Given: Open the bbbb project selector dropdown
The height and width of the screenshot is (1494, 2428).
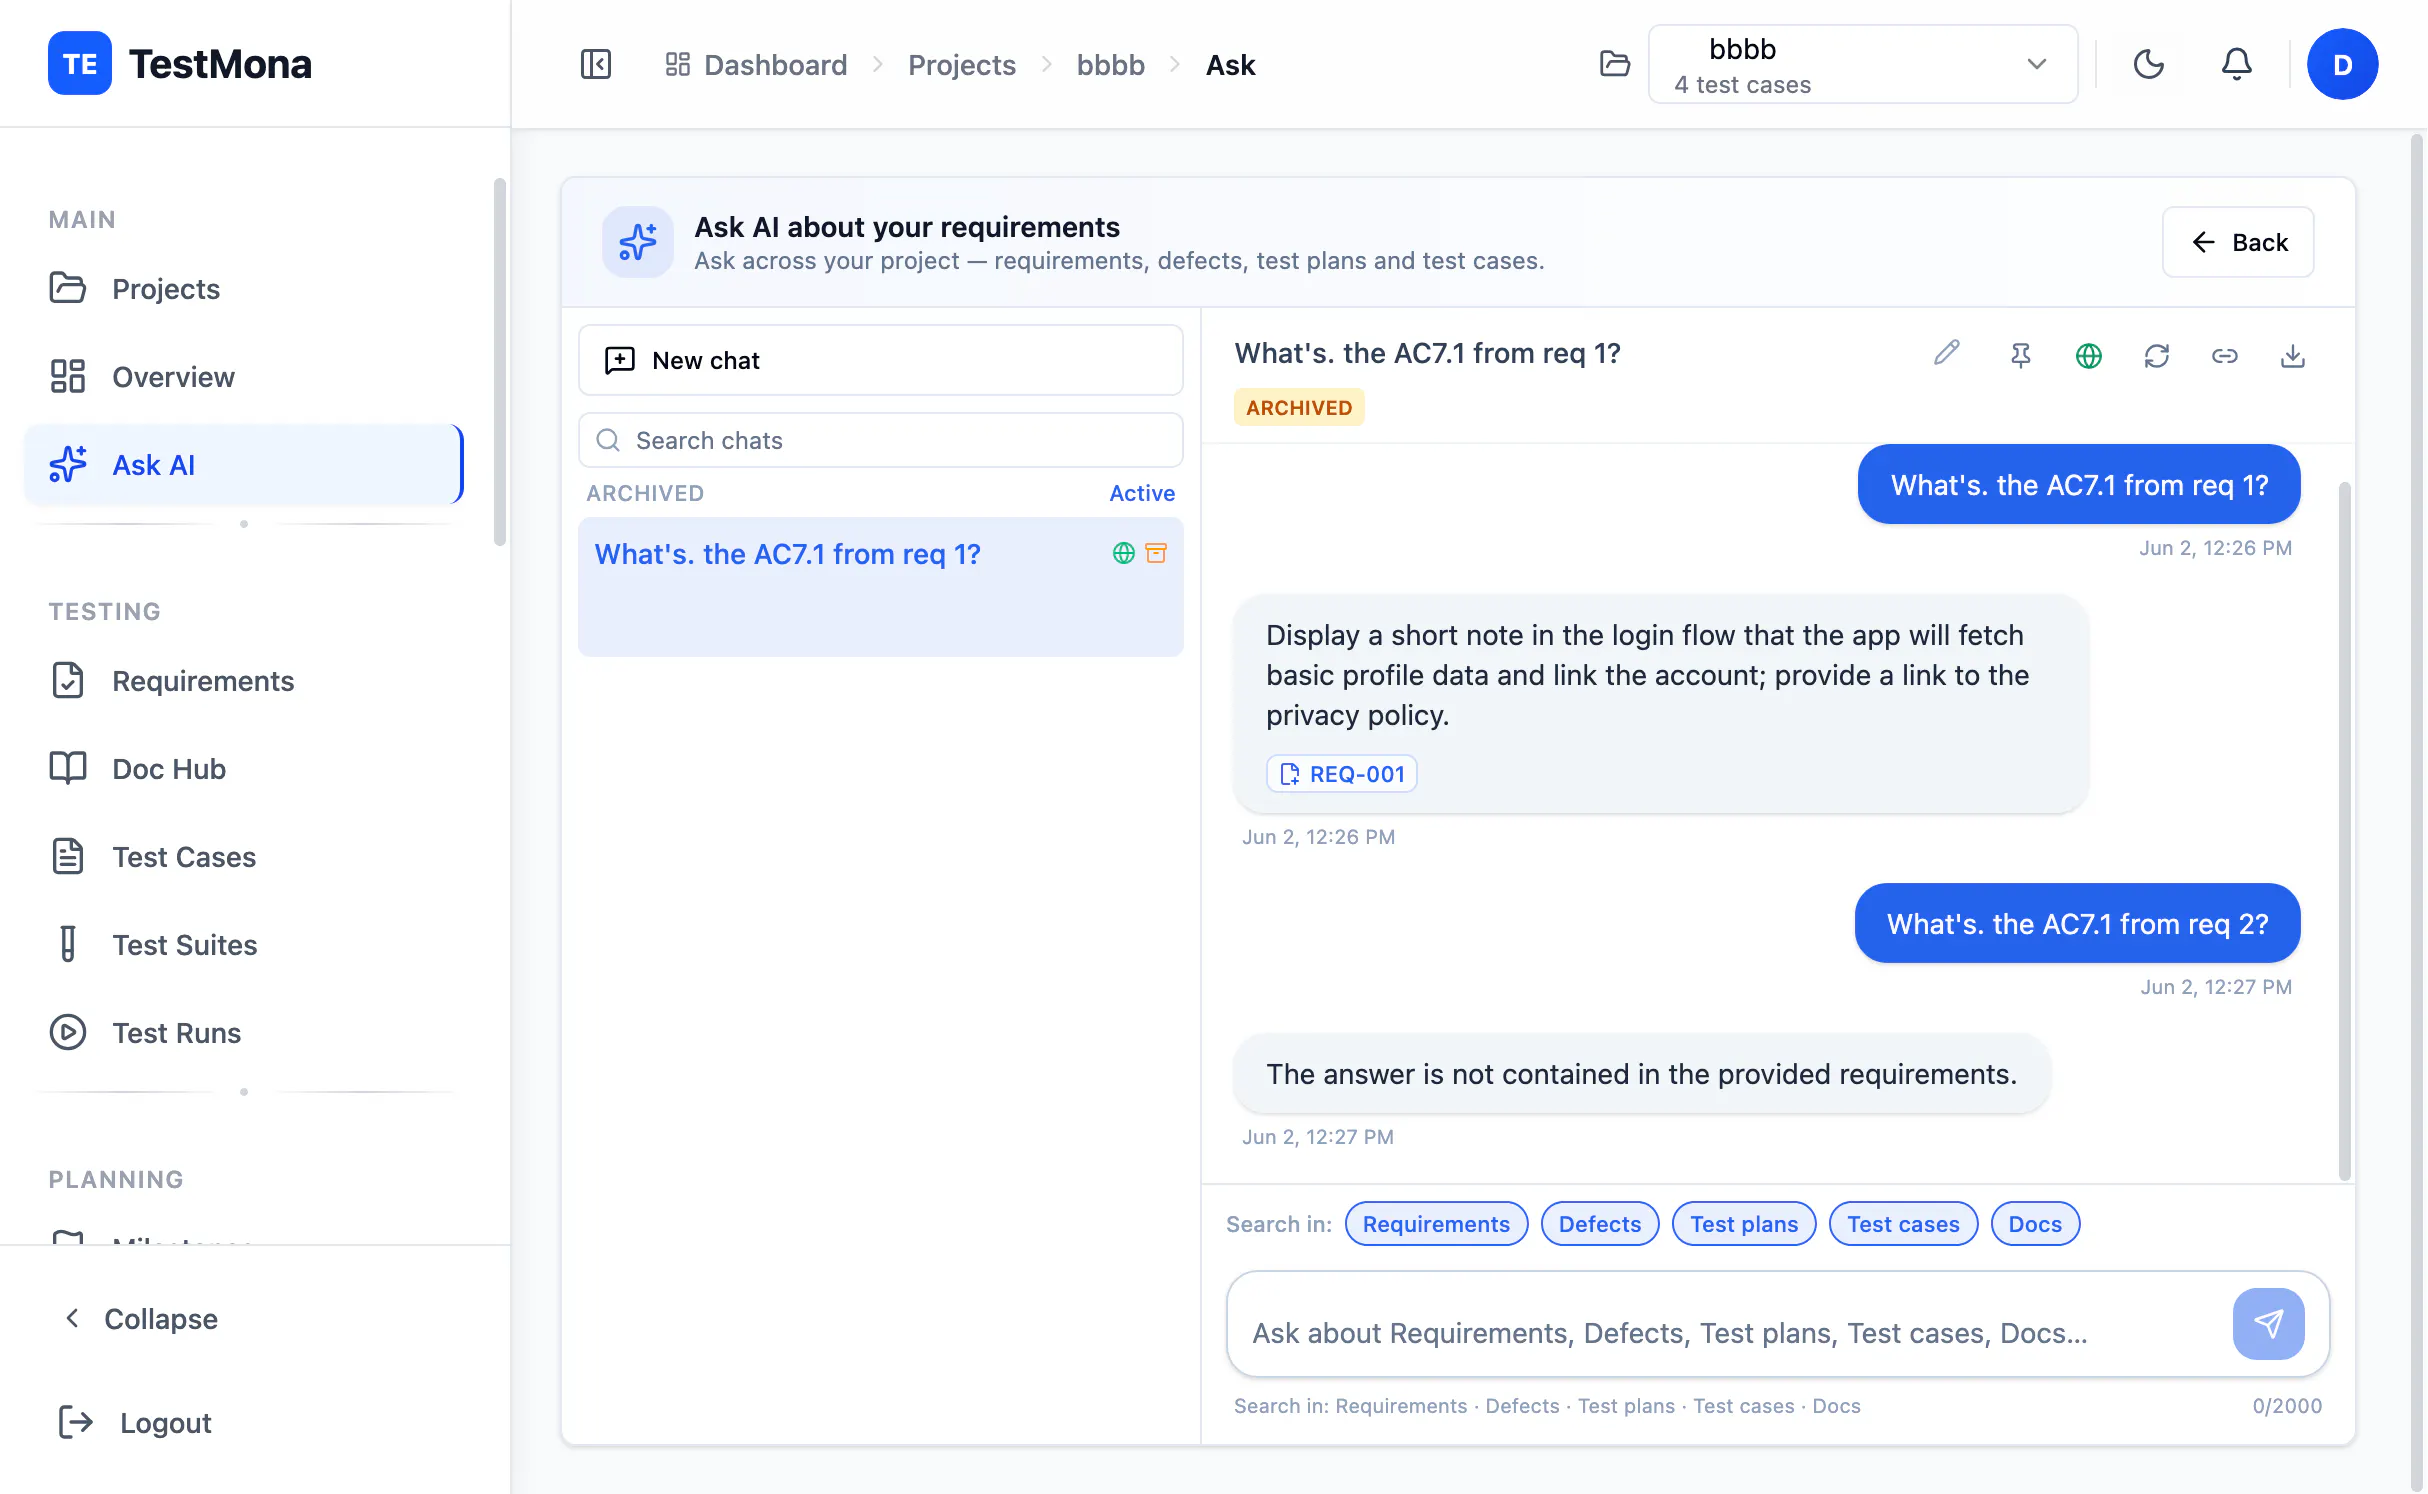Looking at the screenshot, I should [x=1862, y=65].
